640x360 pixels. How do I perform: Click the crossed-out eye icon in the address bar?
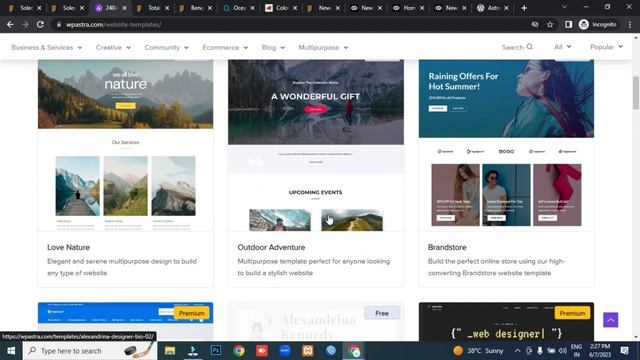point(535,24)
